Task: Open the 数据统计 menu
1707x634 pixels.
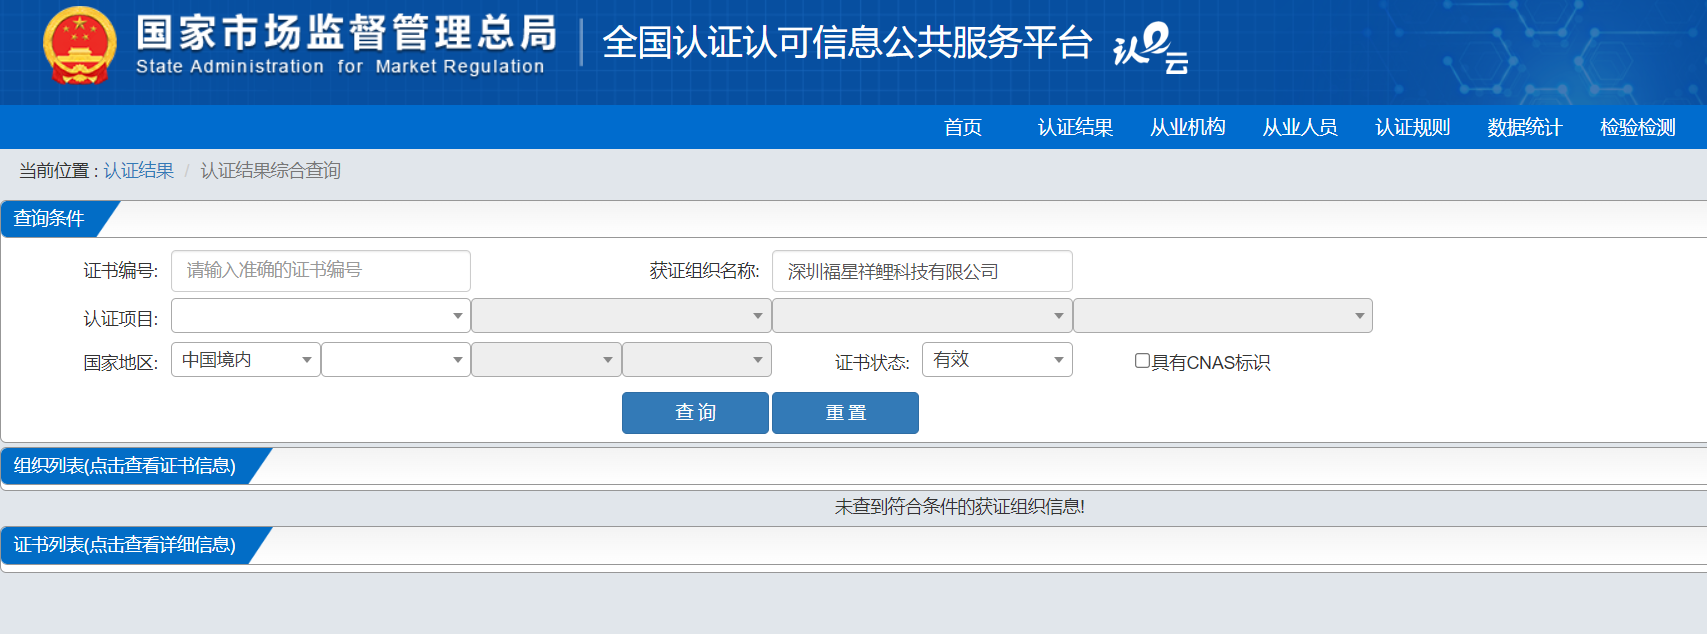Action: (1524, 127)
